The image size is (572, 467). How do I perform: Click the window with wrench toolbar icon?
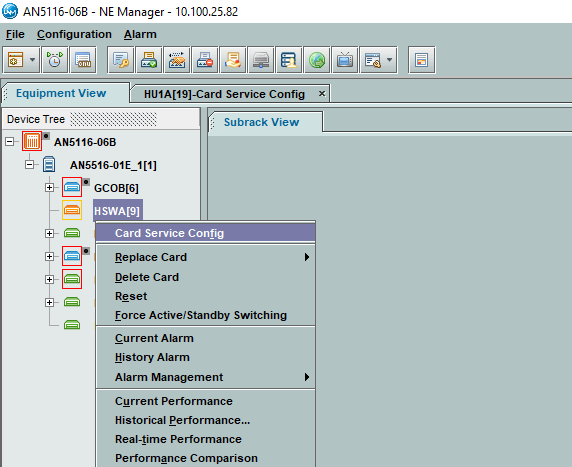tap(373, 60)
